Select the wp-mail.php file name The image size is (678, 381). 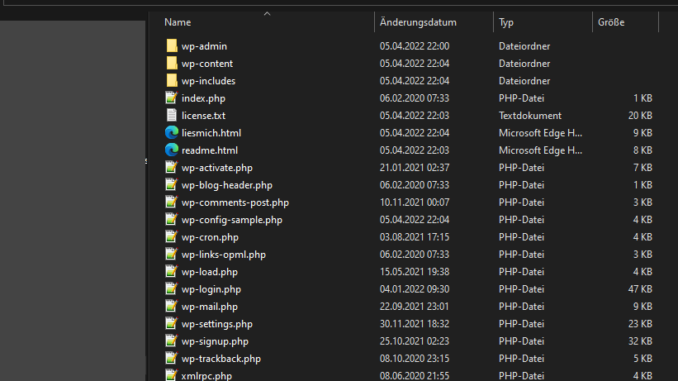tap(210, 307)
